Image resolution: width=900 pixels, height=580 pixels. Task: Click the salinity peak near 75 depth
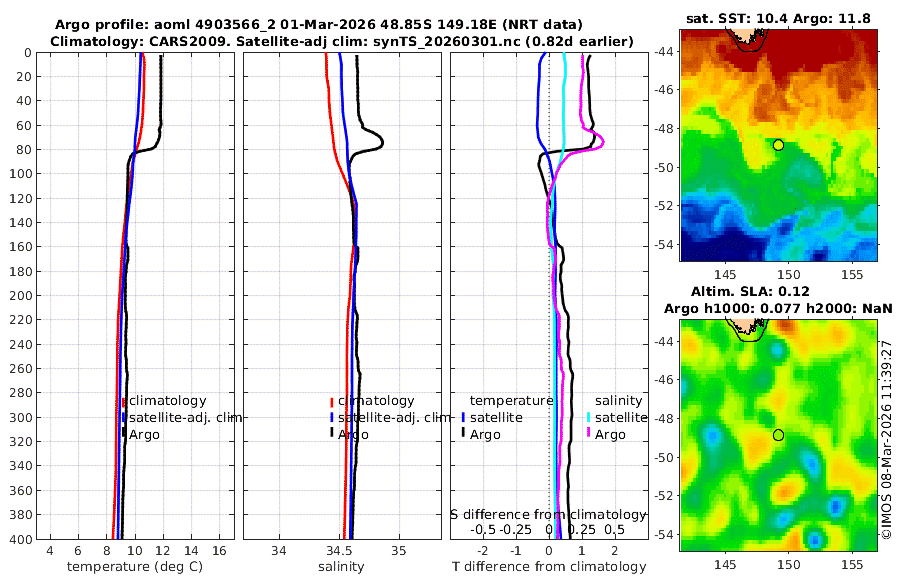[382, 142]
